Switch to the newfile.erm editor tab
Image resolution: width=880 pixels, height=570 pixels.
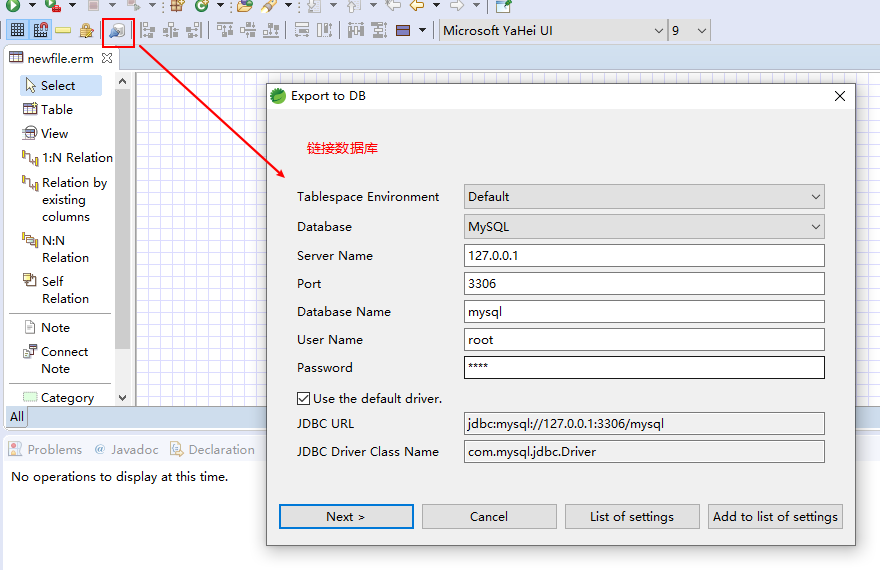(60, 58)
